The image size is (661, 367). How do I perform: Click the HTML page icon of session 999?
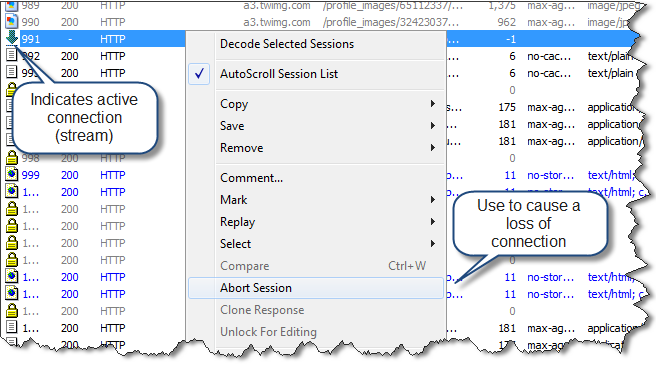pyautogui.click(x=12, y=174)
